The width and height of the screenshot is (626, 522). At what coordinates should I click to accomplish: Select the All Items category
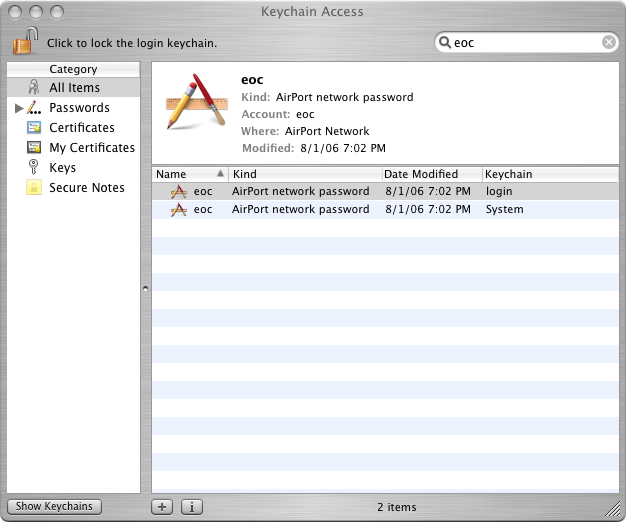click(x=73, y=87)
